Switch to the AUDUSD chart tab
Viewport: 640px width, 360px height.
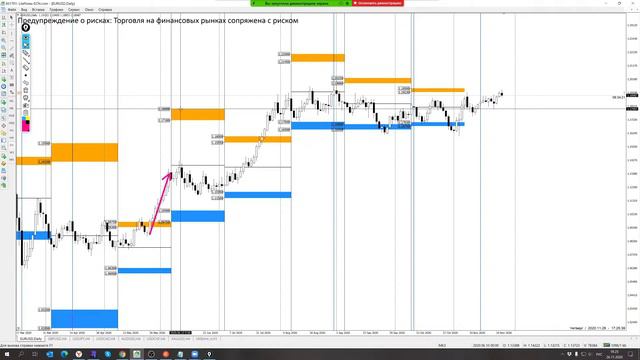pos(131,339)
